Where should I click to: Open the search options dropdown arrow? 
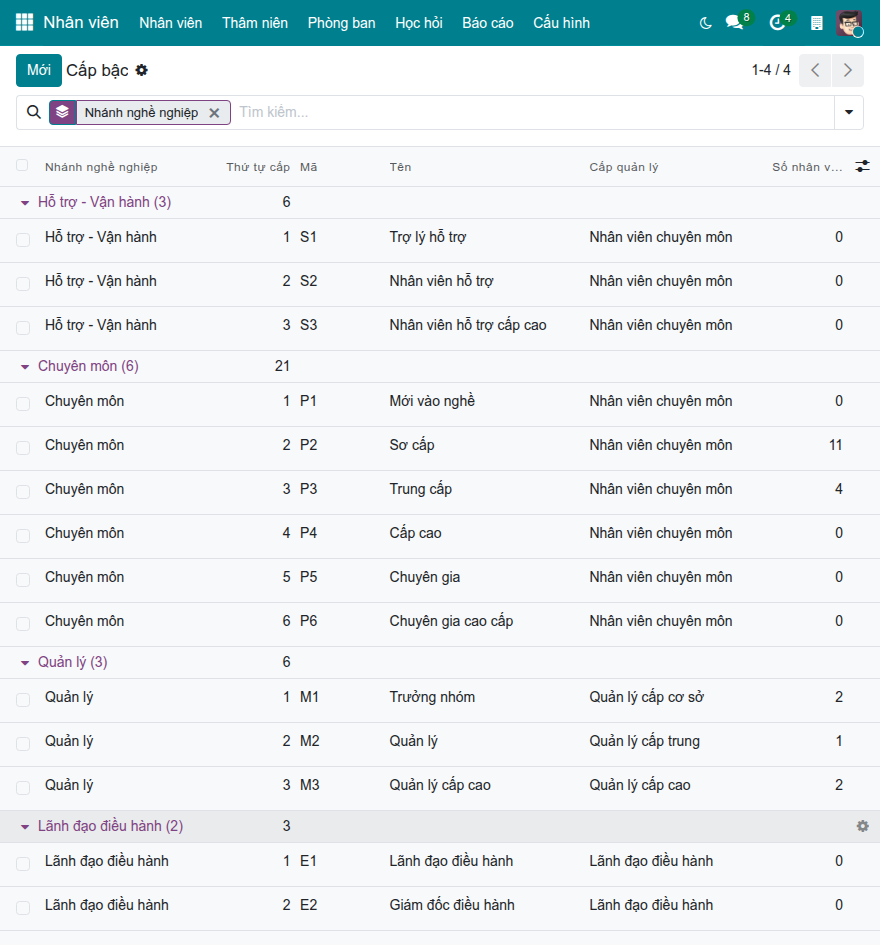[849, 112]
